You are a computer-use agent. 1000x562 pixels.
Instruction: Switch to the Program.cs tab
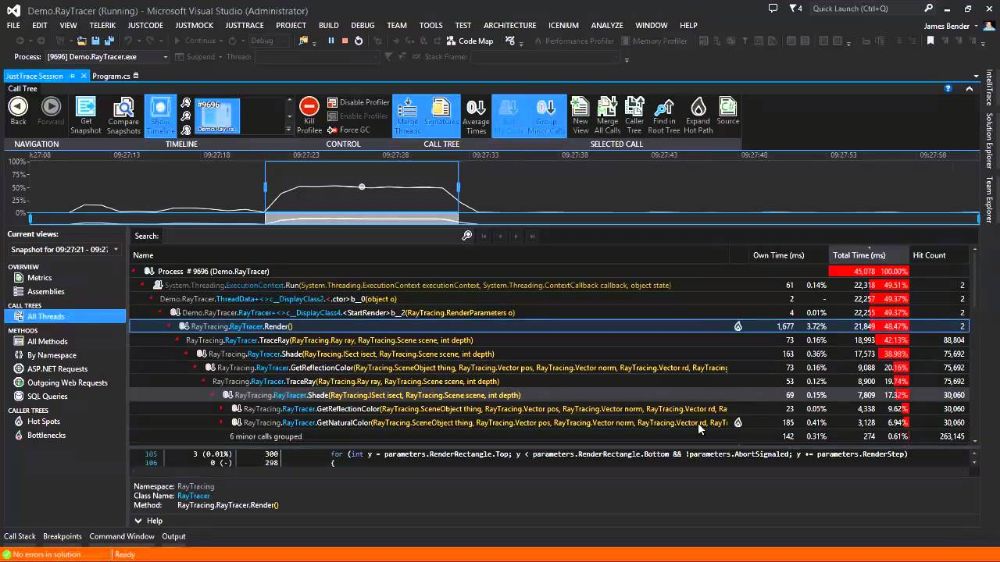111,76
